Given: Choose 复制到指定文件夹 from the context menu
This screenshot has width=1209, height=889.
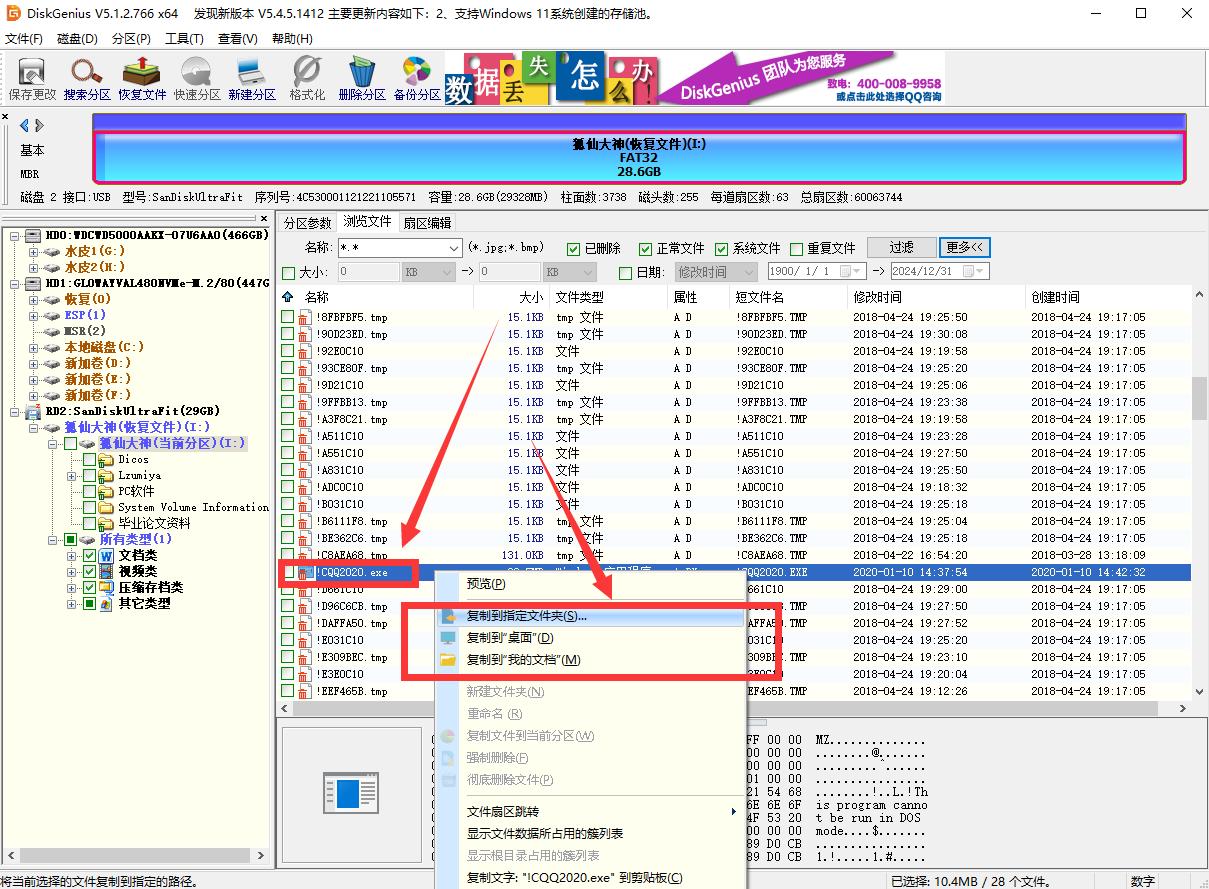Looking at the screenshot, I should (x=526, y=616).
